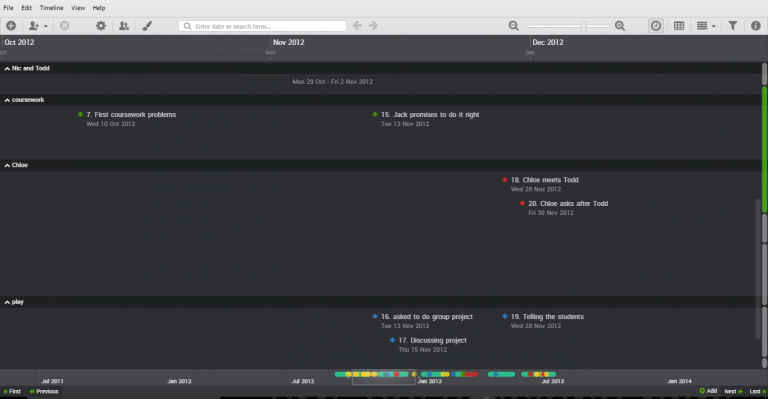The width and height of the screenshot is (768, 399).
Task: Jump to Last event button
Action: click(x=757, y=391)
